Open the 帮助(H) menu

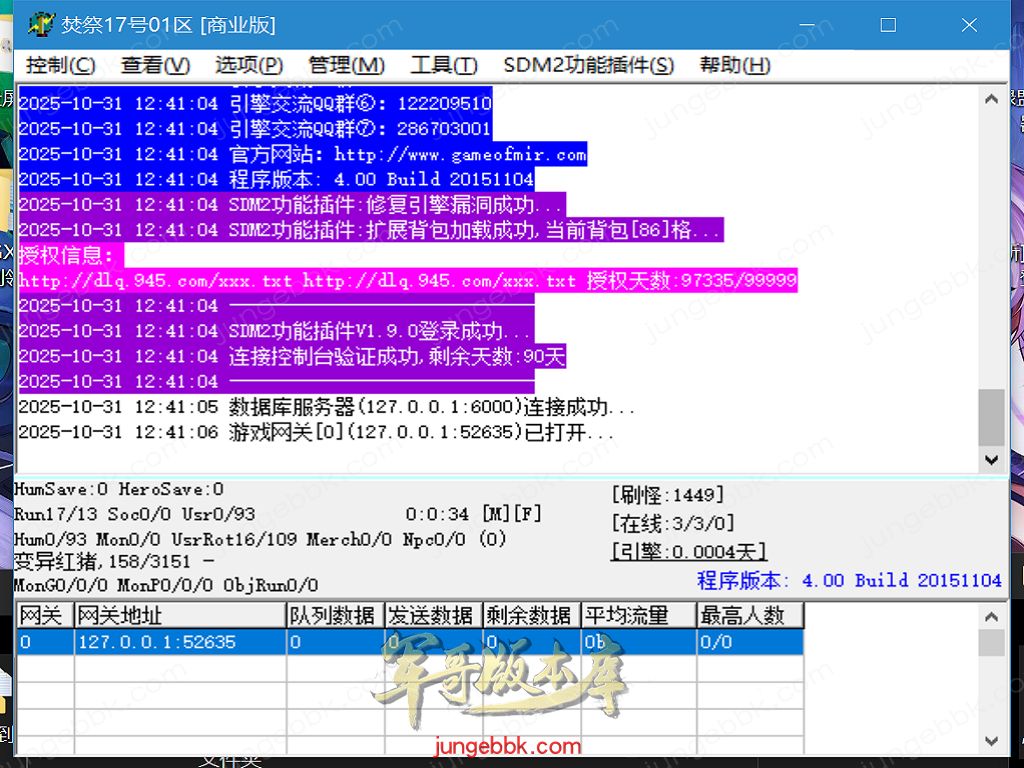734,65
